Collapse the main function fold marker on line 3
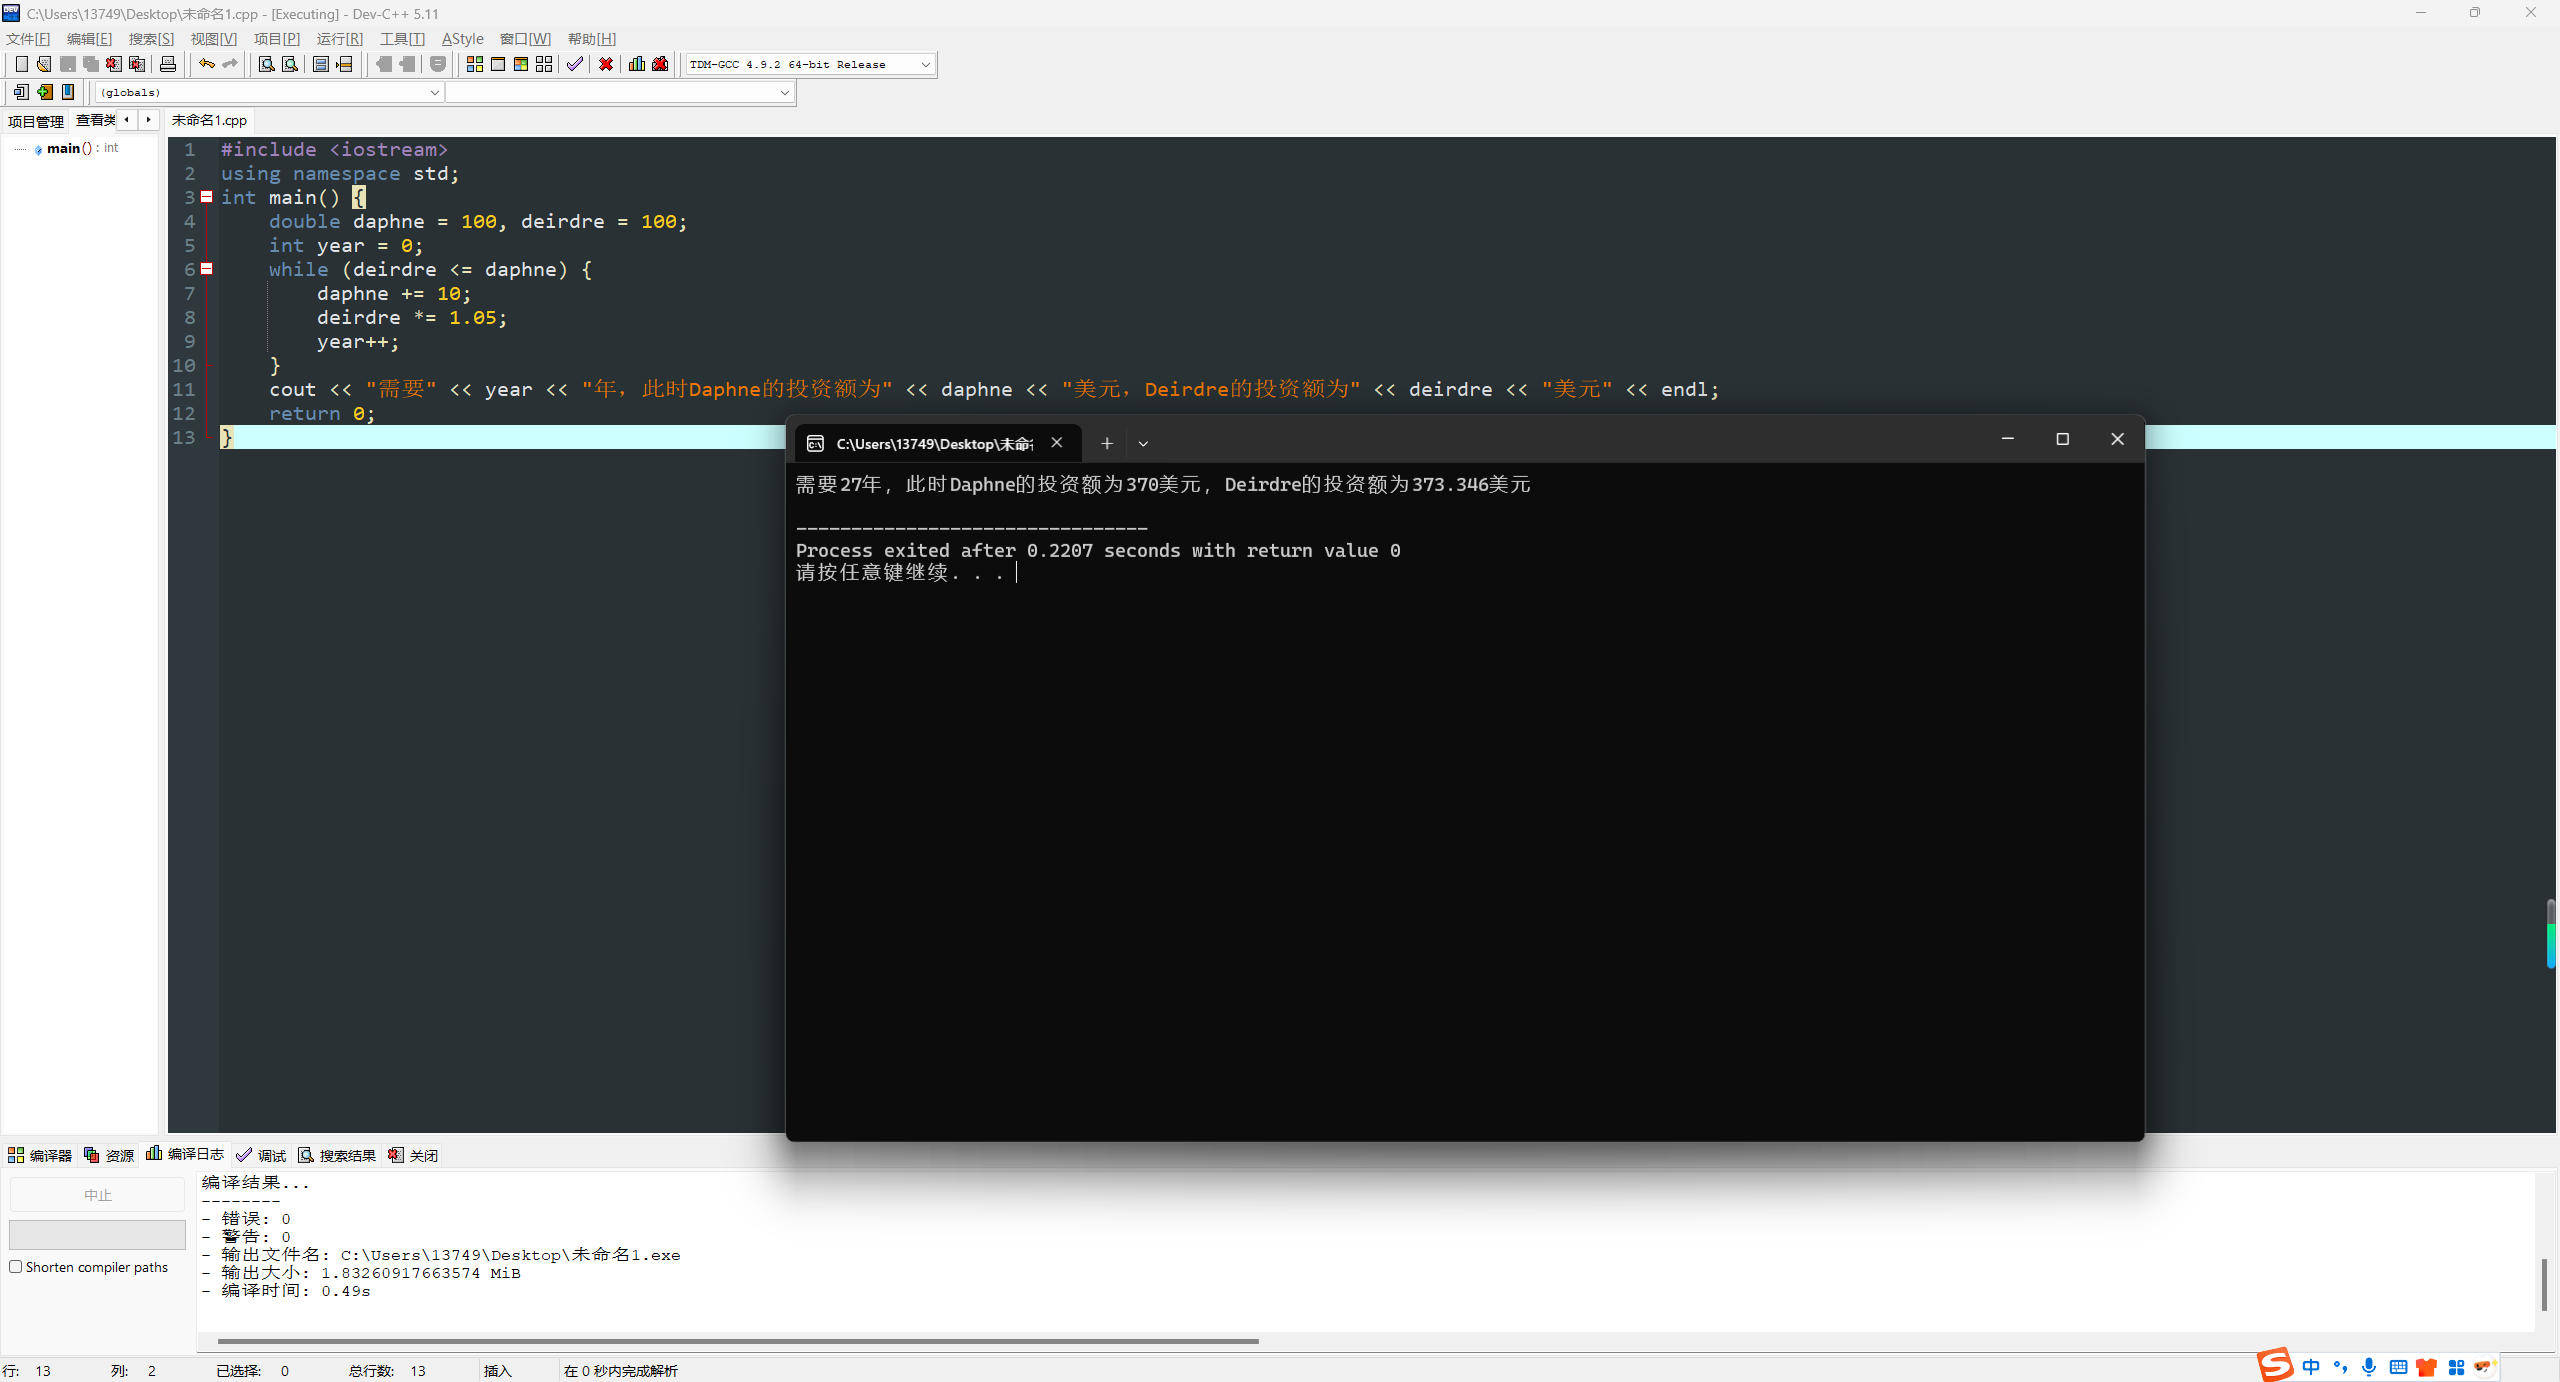The height and width of the screenshot is (1382, 2560). tap(207, 197)
